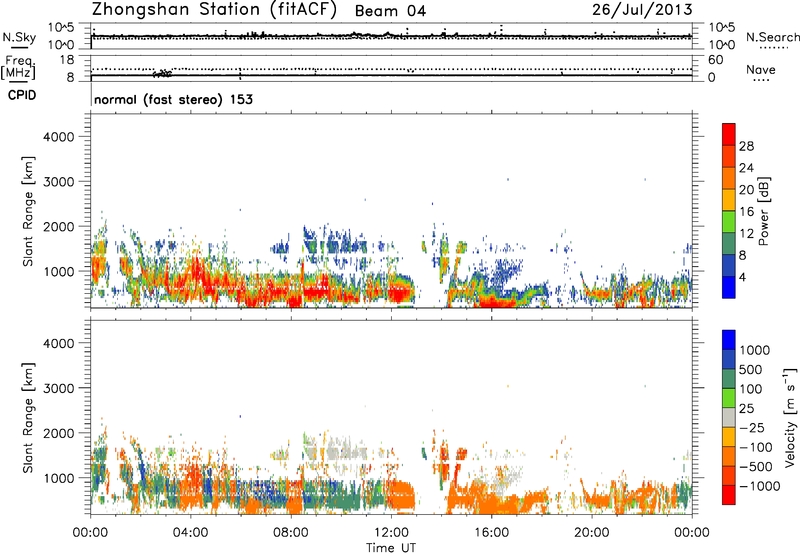
Task: Click the '1000' tick label on Velocity colorbar
Action: click(x=755, y=350)
